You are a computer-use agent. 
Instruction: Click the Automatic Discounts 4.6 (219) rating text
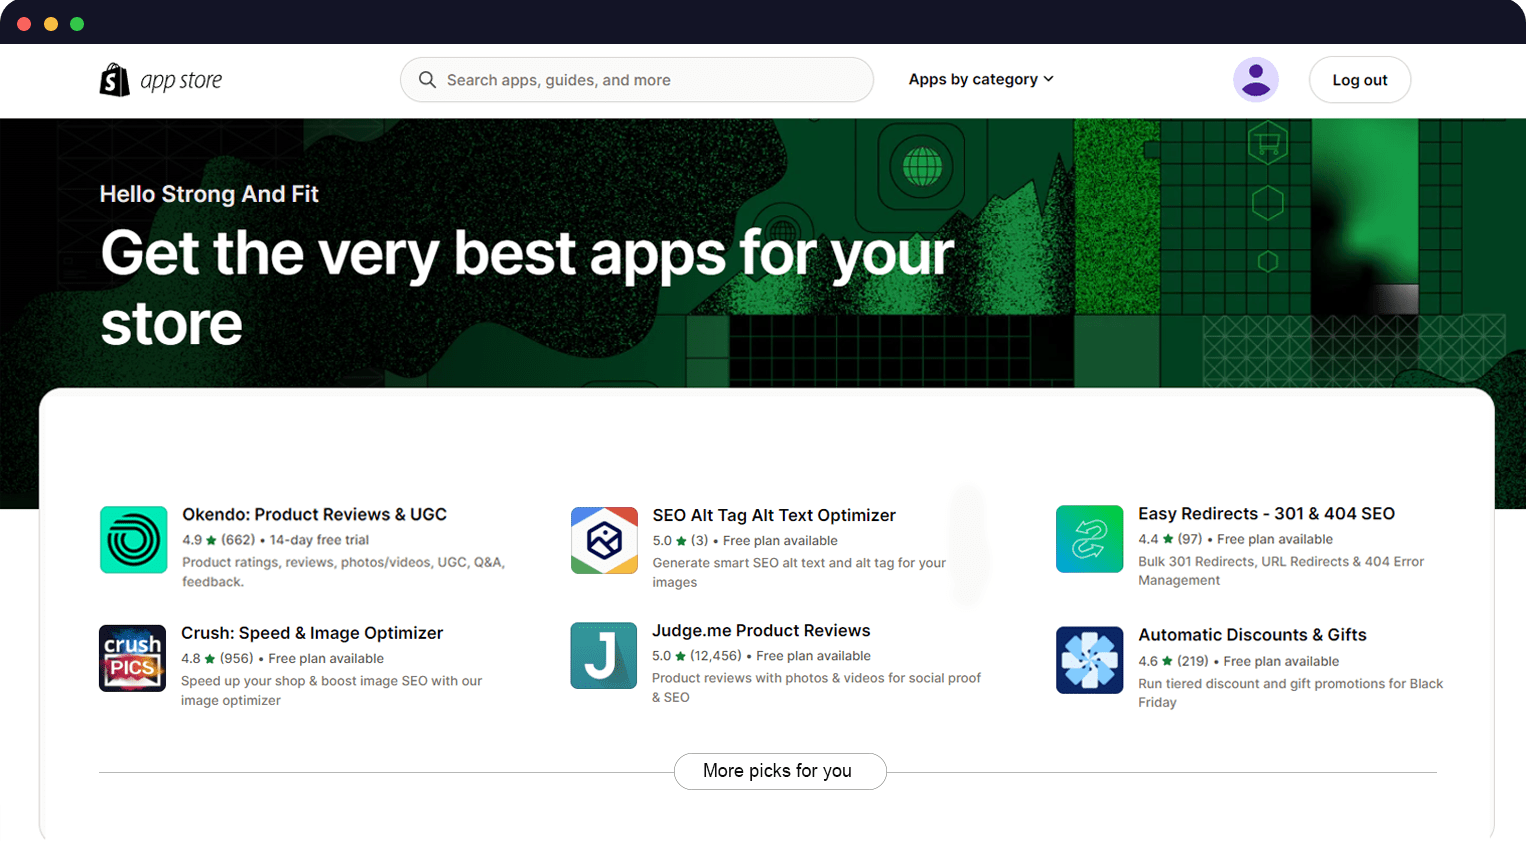point(1173,661)
